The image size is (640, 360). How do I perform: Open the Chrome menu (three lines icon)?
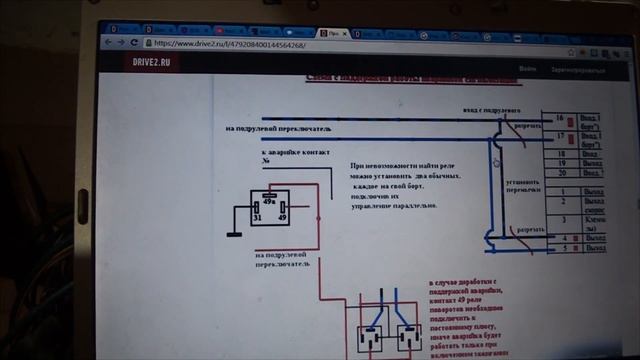pos(627,54)
